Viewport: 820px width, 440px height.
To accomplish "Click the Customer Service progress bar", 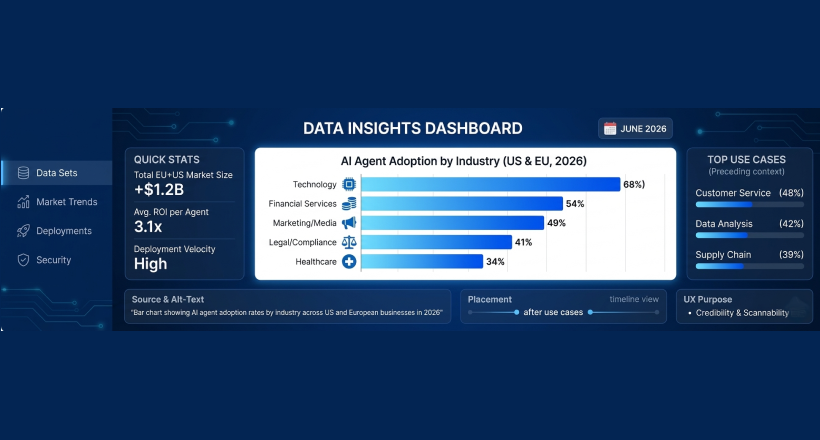I will (x=749, y=205).
